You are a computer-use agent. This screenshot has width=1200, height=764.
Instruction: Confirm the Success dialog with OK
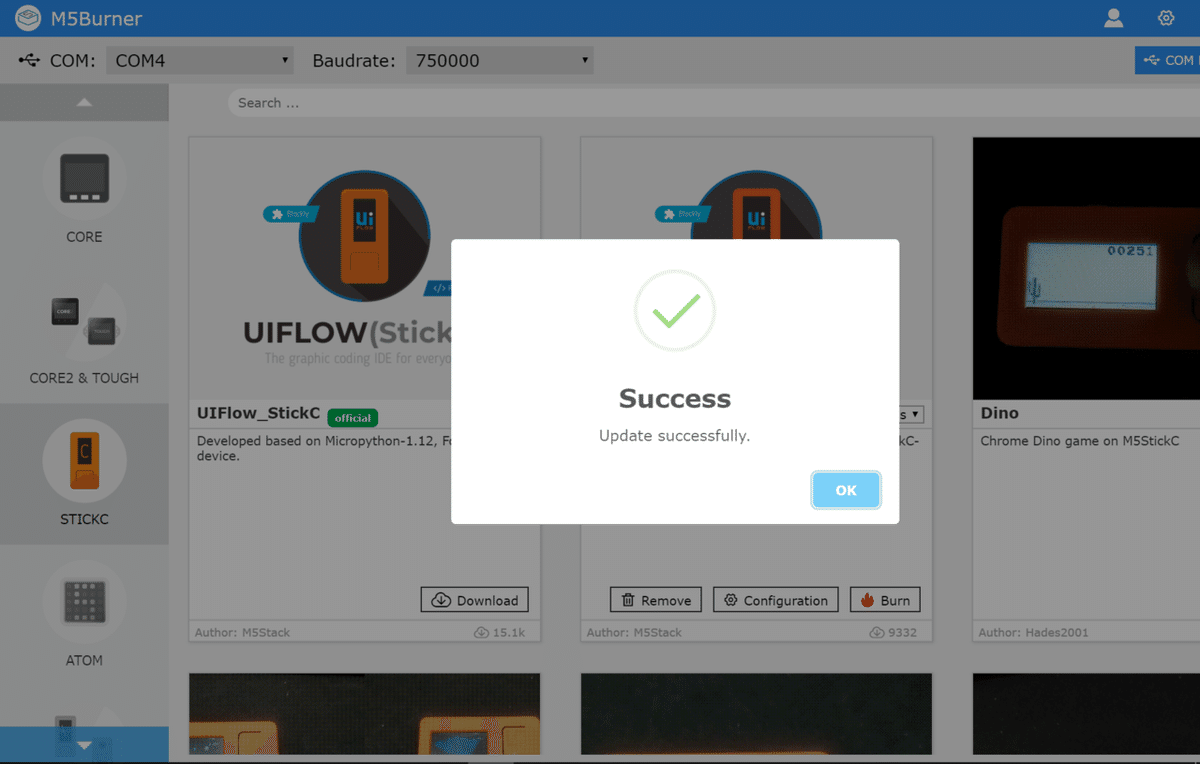(x=846, y=490)
